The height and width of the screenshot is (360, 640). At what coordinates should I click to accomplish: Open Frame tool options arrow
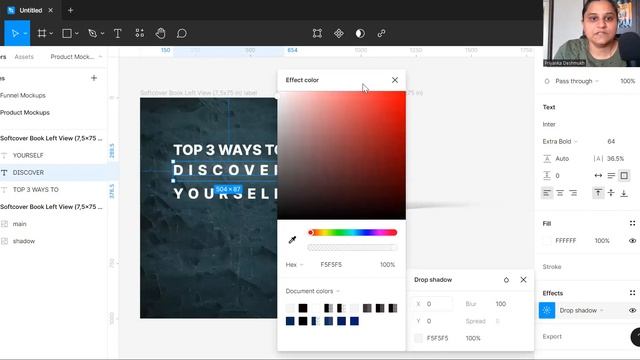point(51,33)
